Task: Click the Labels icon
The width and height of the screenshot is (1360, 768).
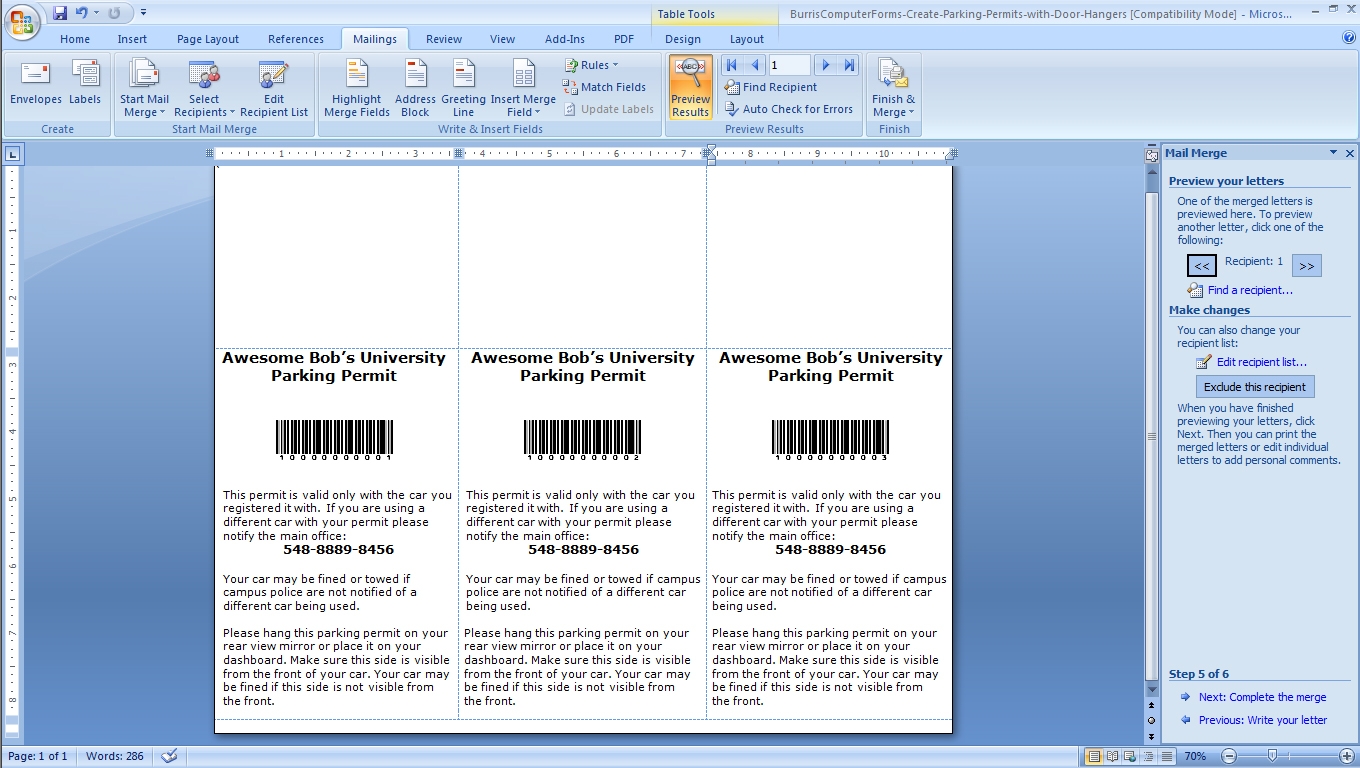Action: tap(85, 84)
